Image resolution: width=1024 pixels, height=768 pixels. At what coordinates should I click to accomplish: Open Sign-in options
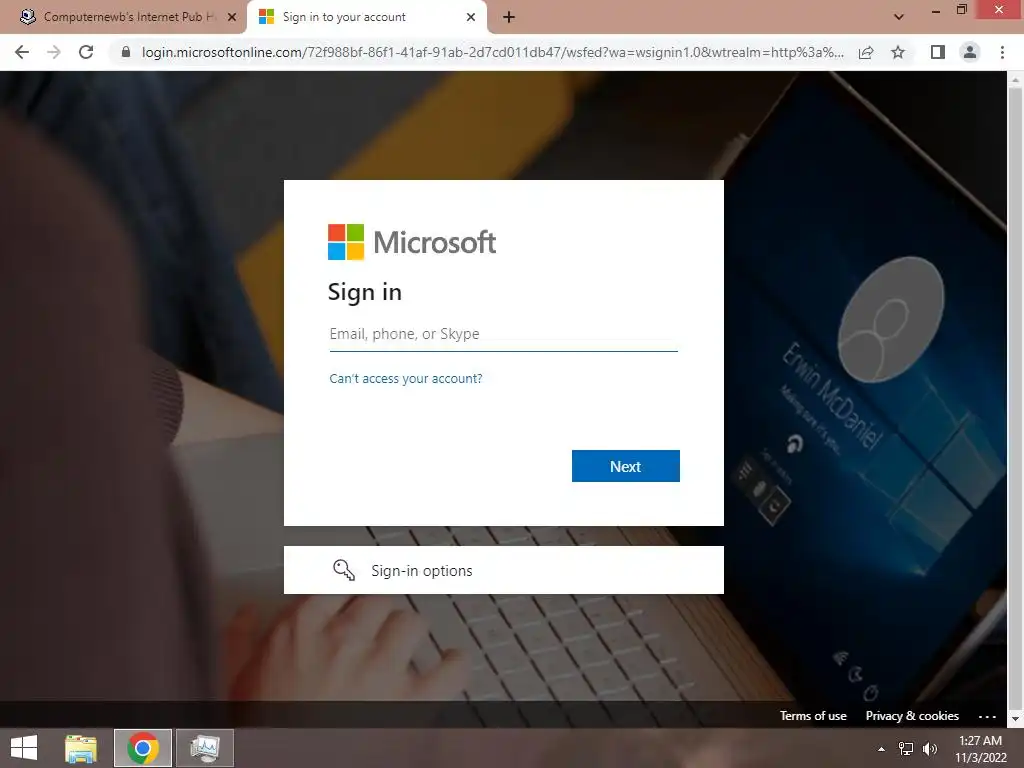tap(504, 570)
